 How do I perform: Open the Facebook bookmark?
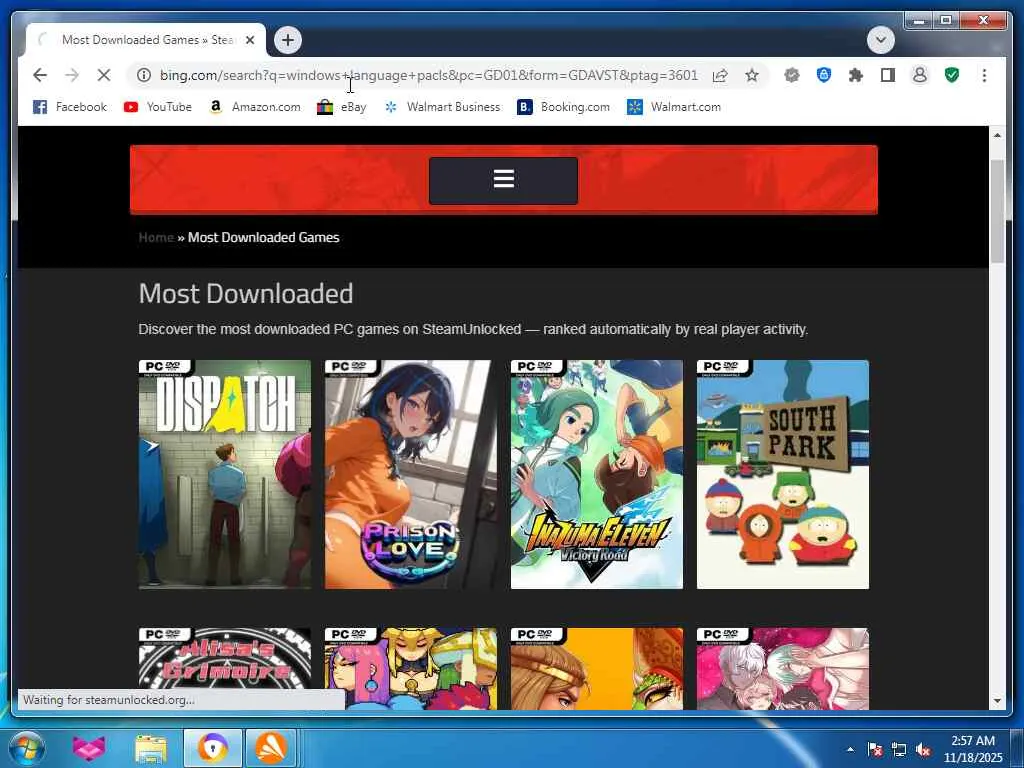70,106
